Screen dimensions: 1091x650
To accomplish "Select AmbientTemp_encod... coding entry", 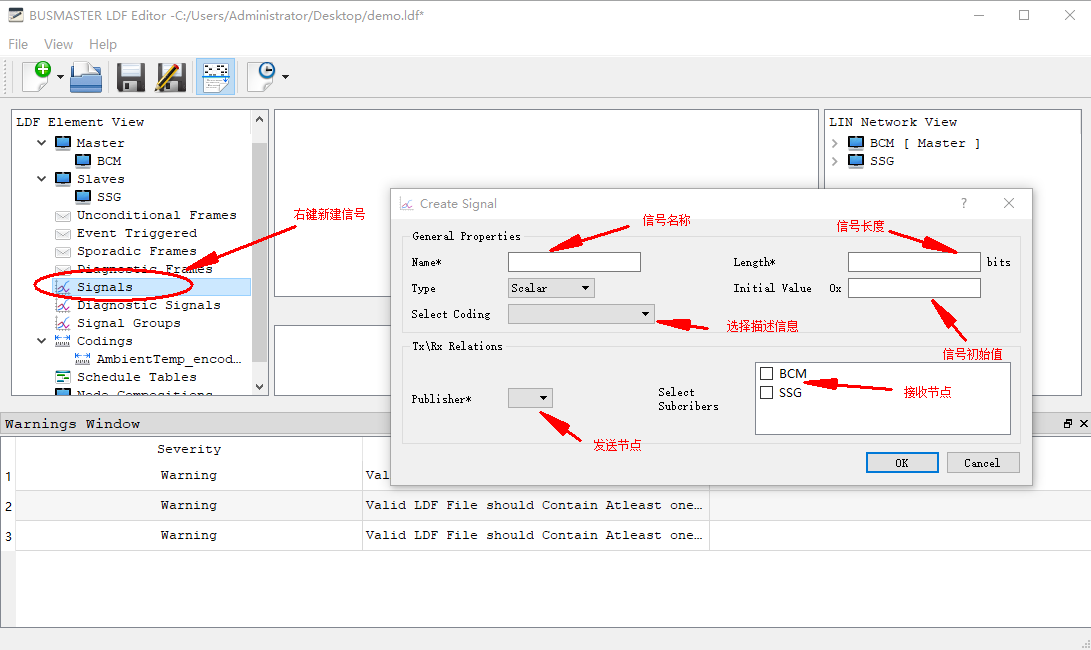I will 168,359.
